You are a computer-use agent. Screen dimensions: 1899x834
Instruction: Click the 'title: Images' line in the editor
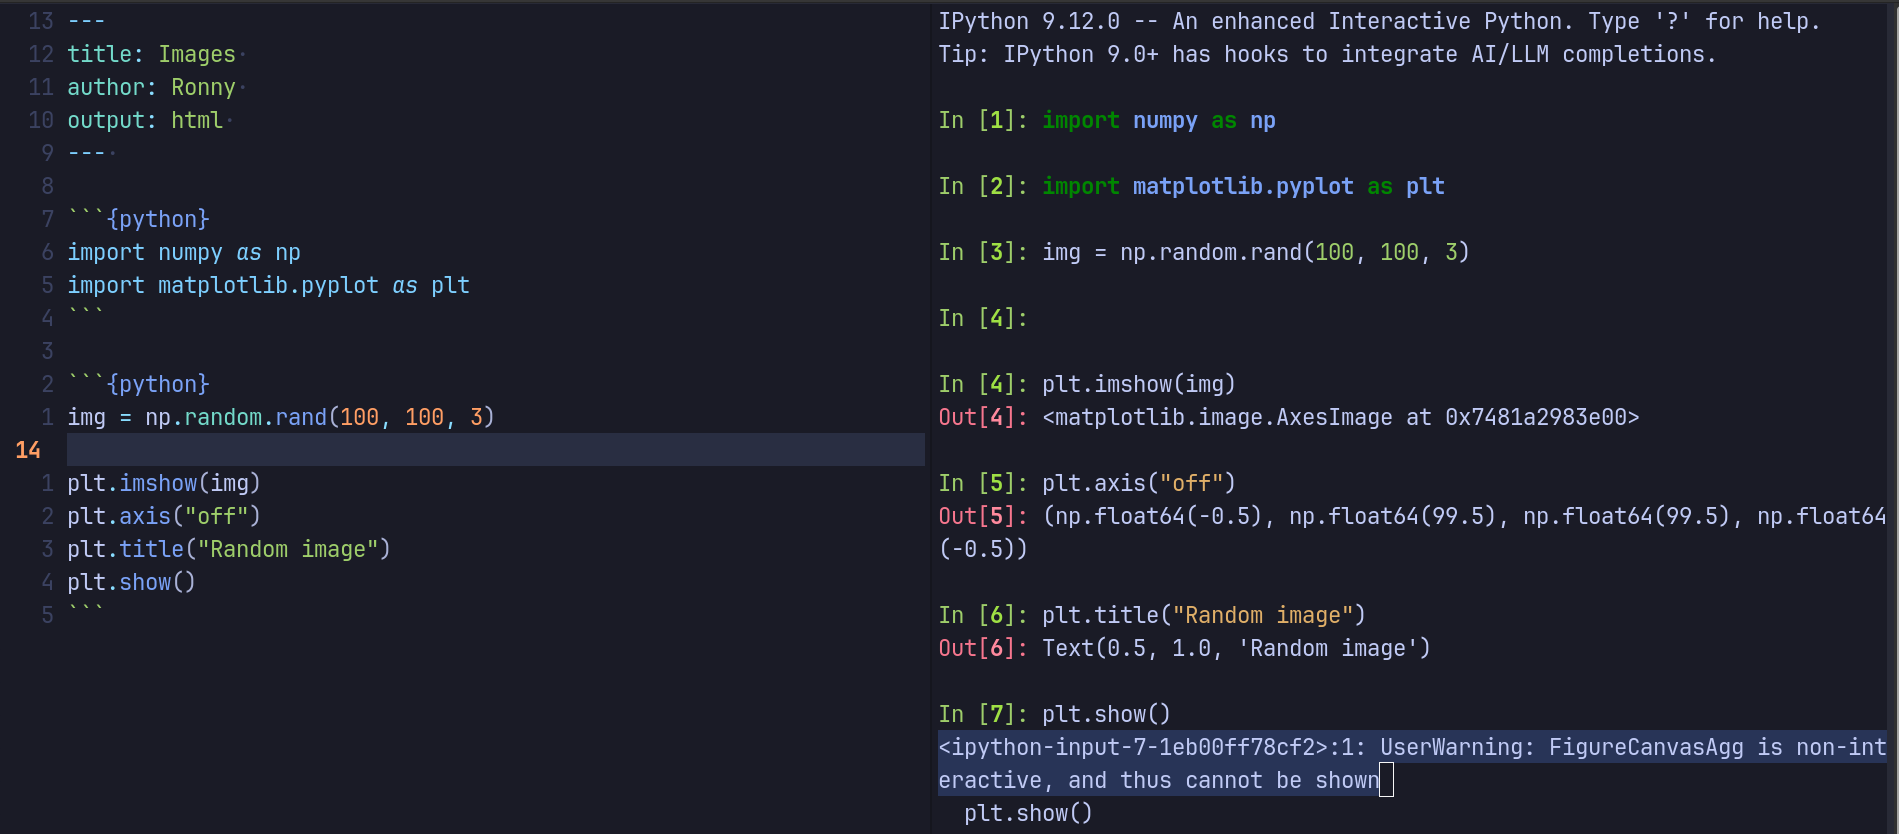(x=151, y=54)
